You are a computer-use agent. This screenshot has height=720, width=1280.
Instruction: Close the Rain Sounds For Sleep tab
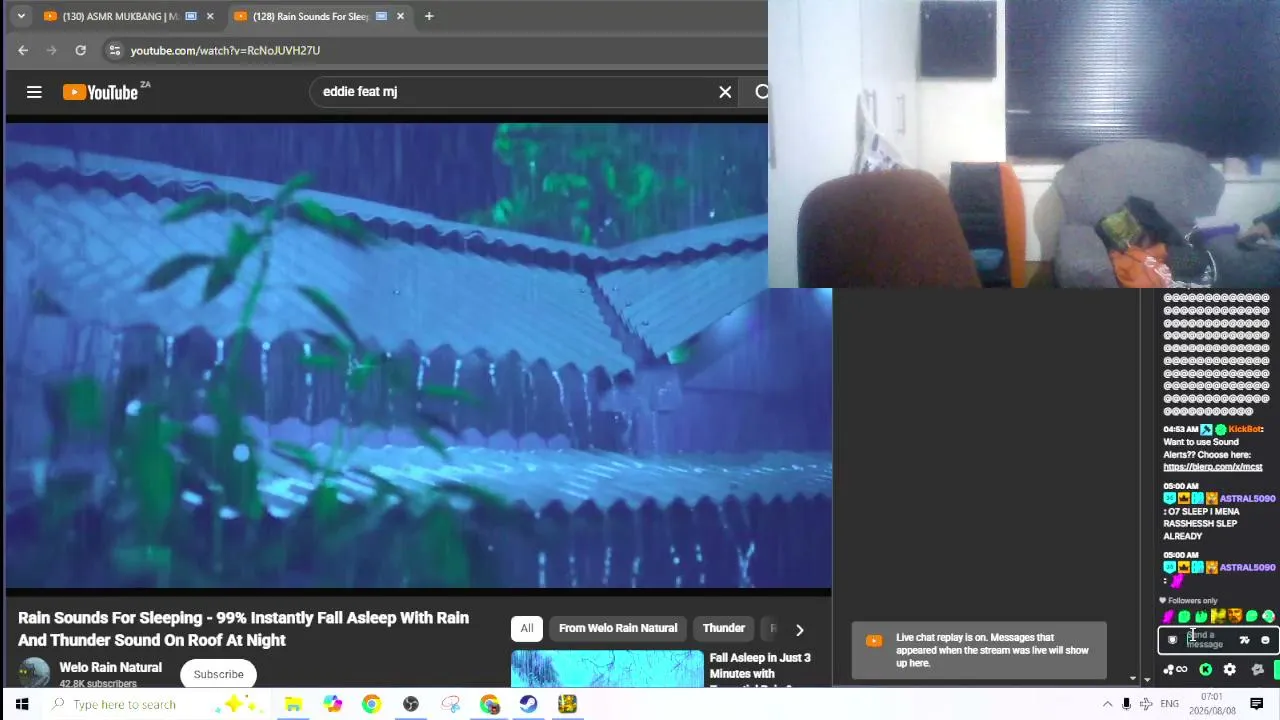click(401, 16)
